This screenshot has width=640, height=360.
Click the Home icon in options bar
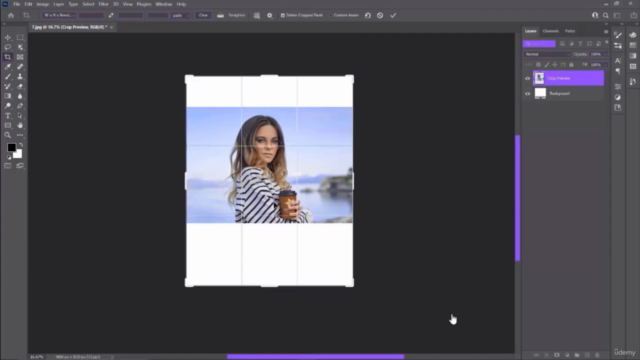coord(11,16)
